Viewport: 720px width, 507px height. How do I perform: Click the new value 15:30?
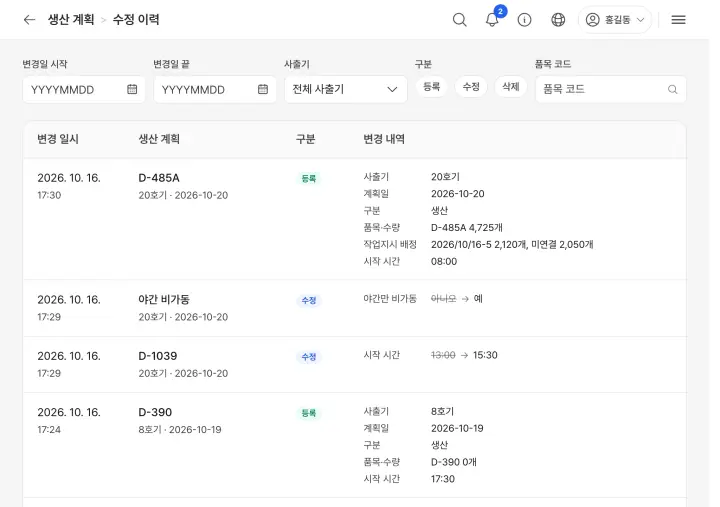coord(485,355)
